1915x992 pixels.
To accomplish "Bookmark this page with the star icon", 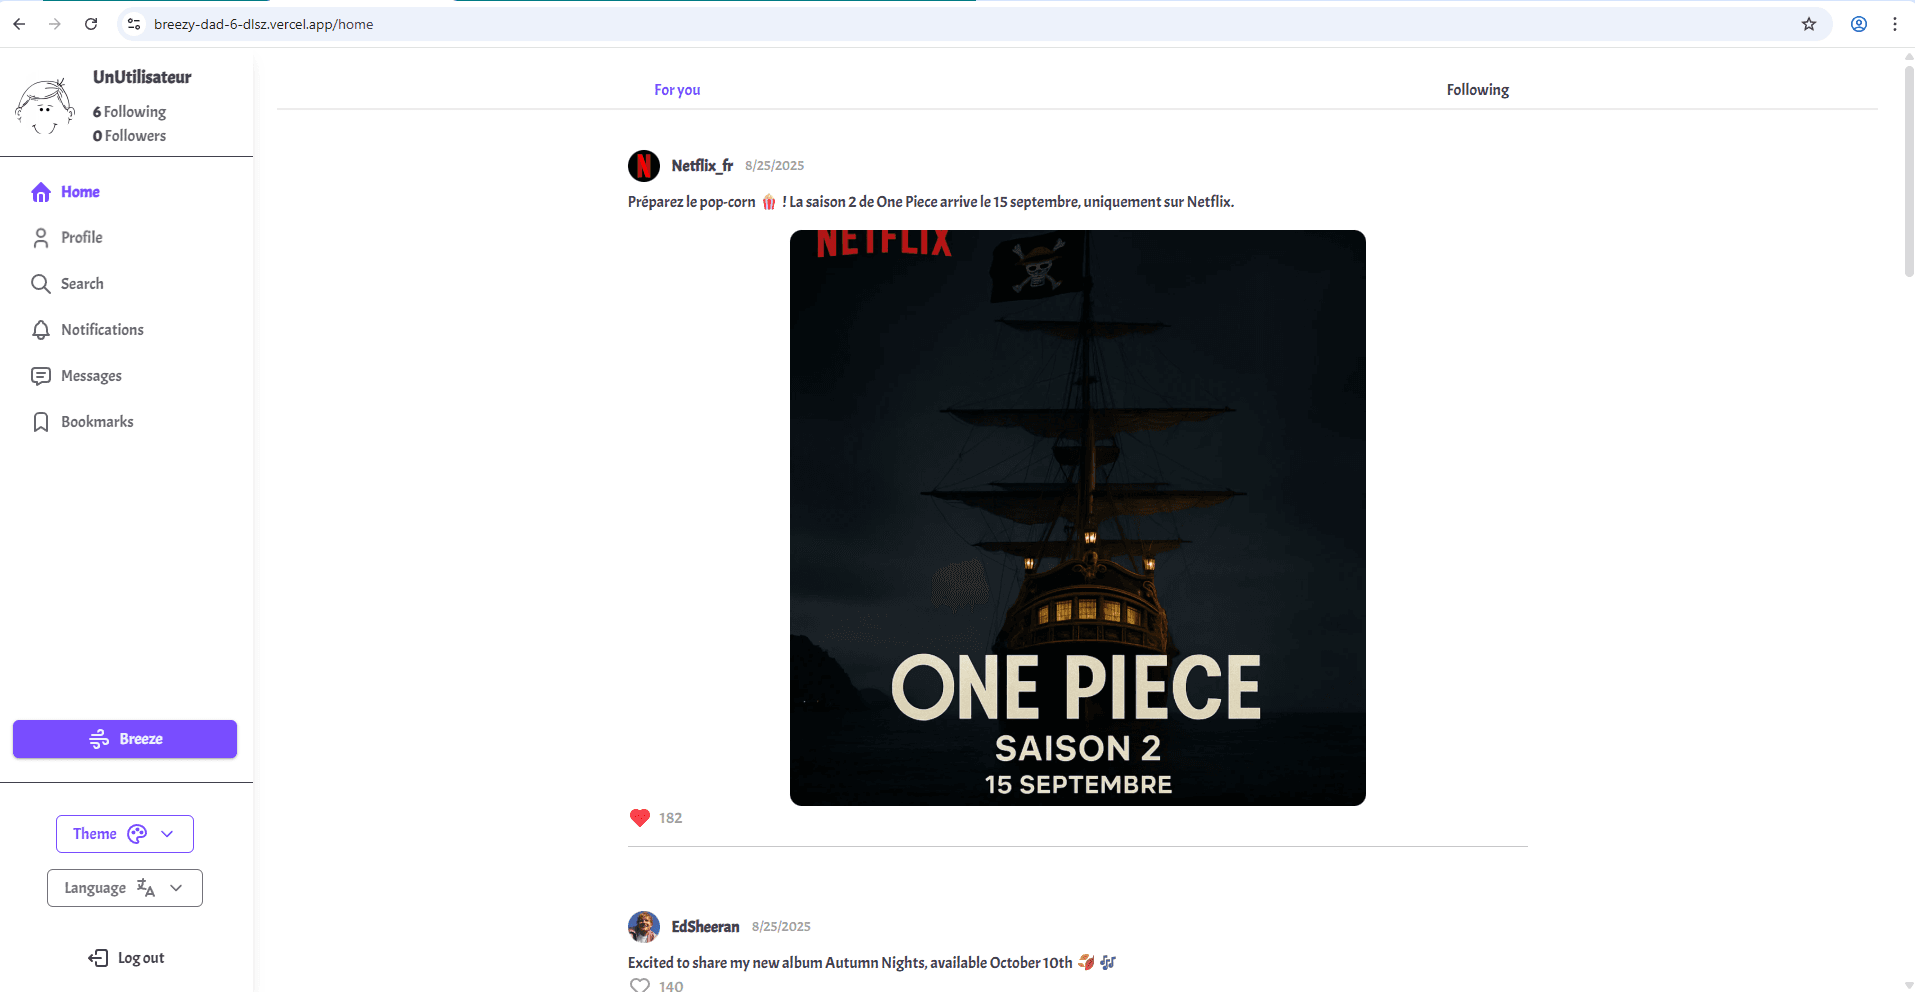I will 1809,24.
